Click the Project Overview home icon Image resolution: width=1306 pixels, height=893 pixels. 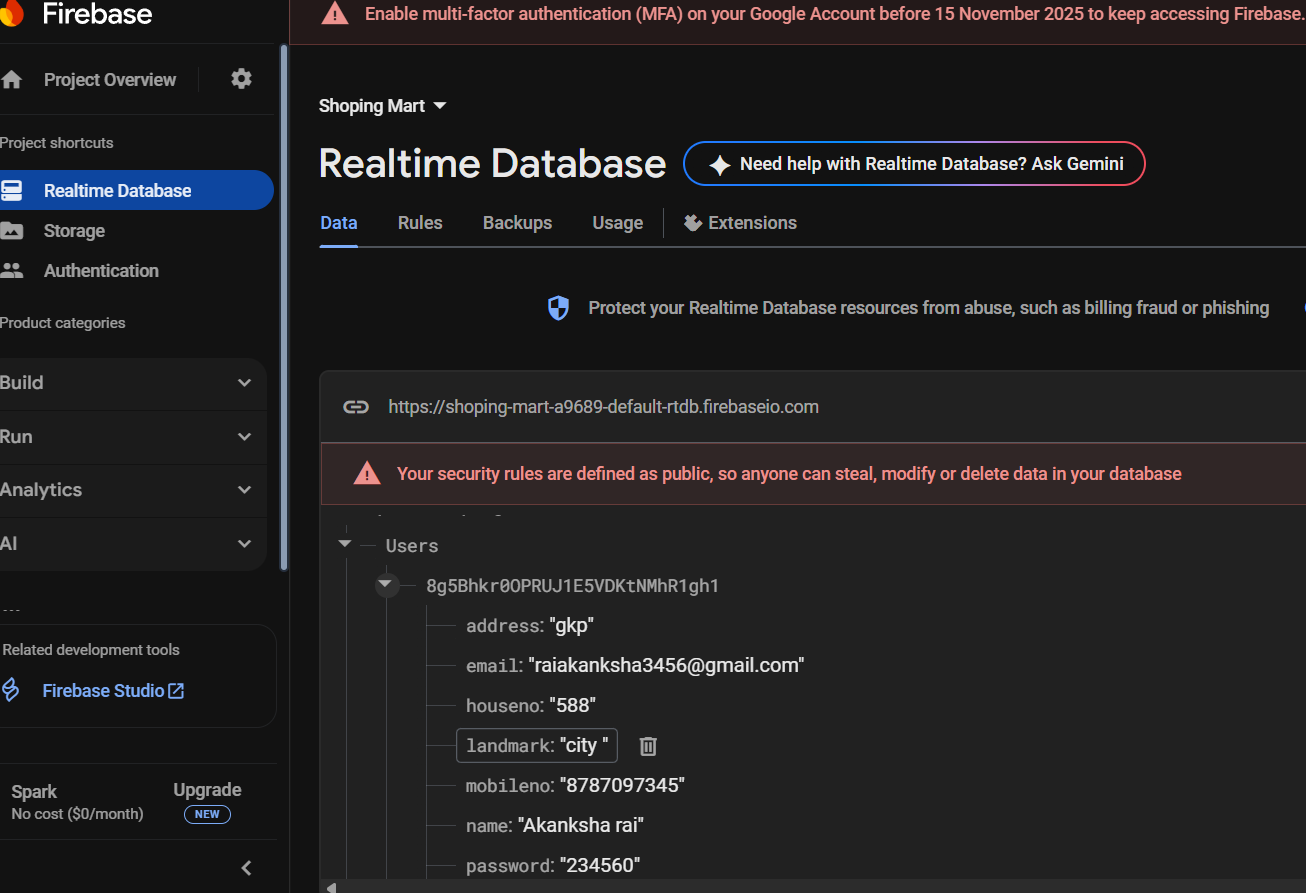click(12, 80)
